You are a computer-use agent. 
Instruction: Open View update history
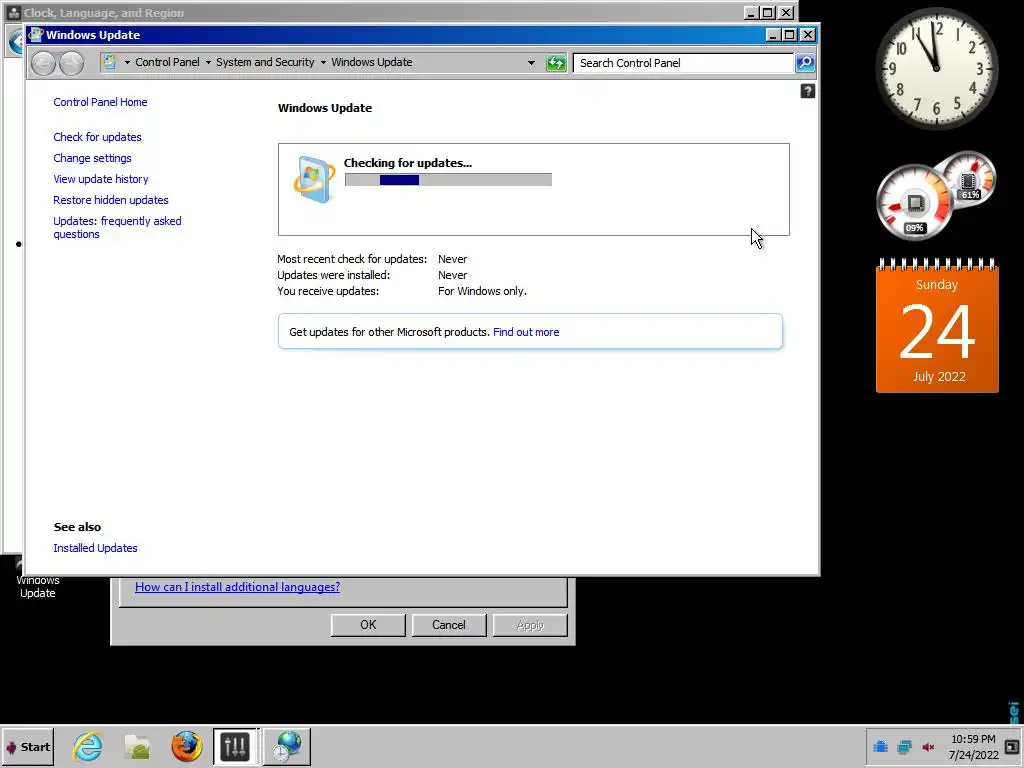coord(101,179)
